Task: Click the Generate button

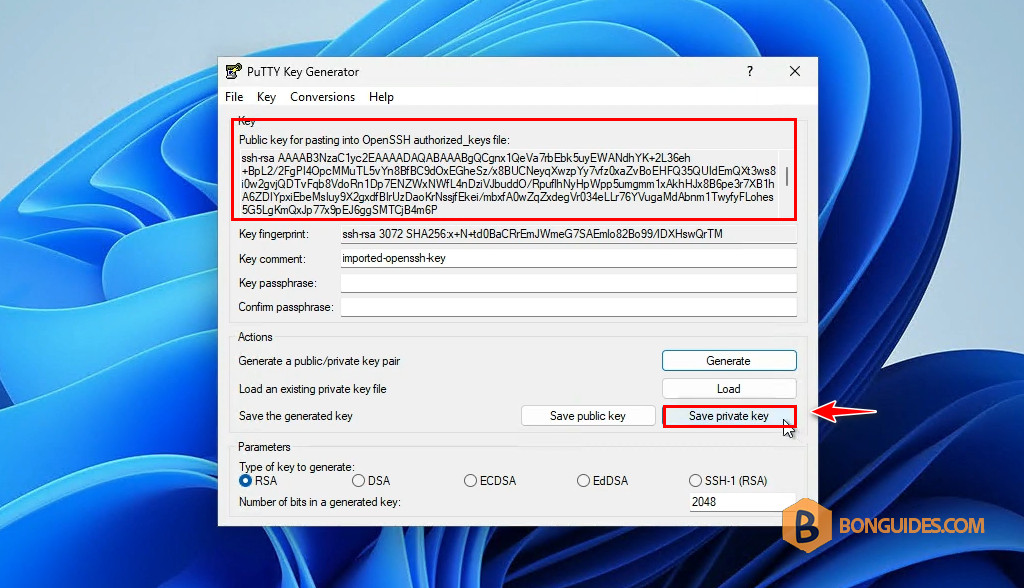Action: (729, 361)
